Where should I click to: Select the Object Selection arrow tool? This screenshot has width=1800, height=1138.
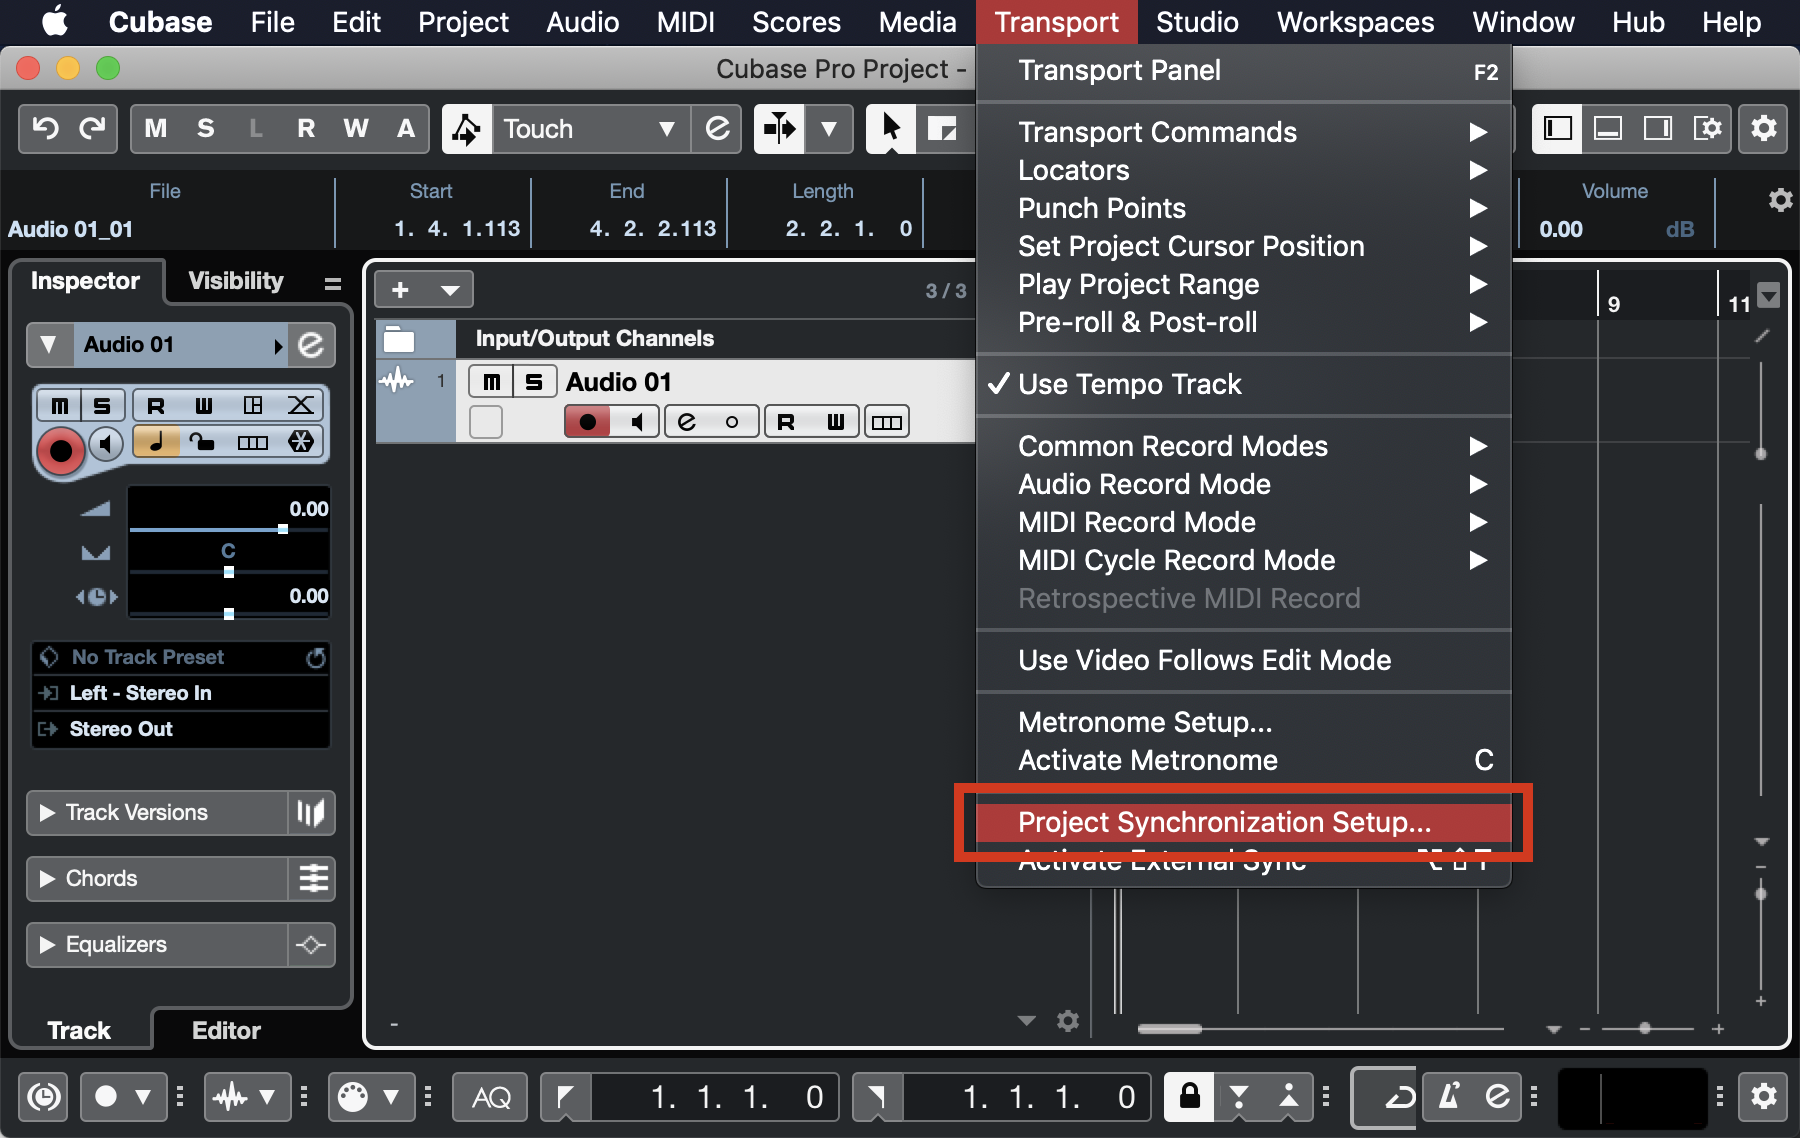pyautogui.click(x=891, y=129)
